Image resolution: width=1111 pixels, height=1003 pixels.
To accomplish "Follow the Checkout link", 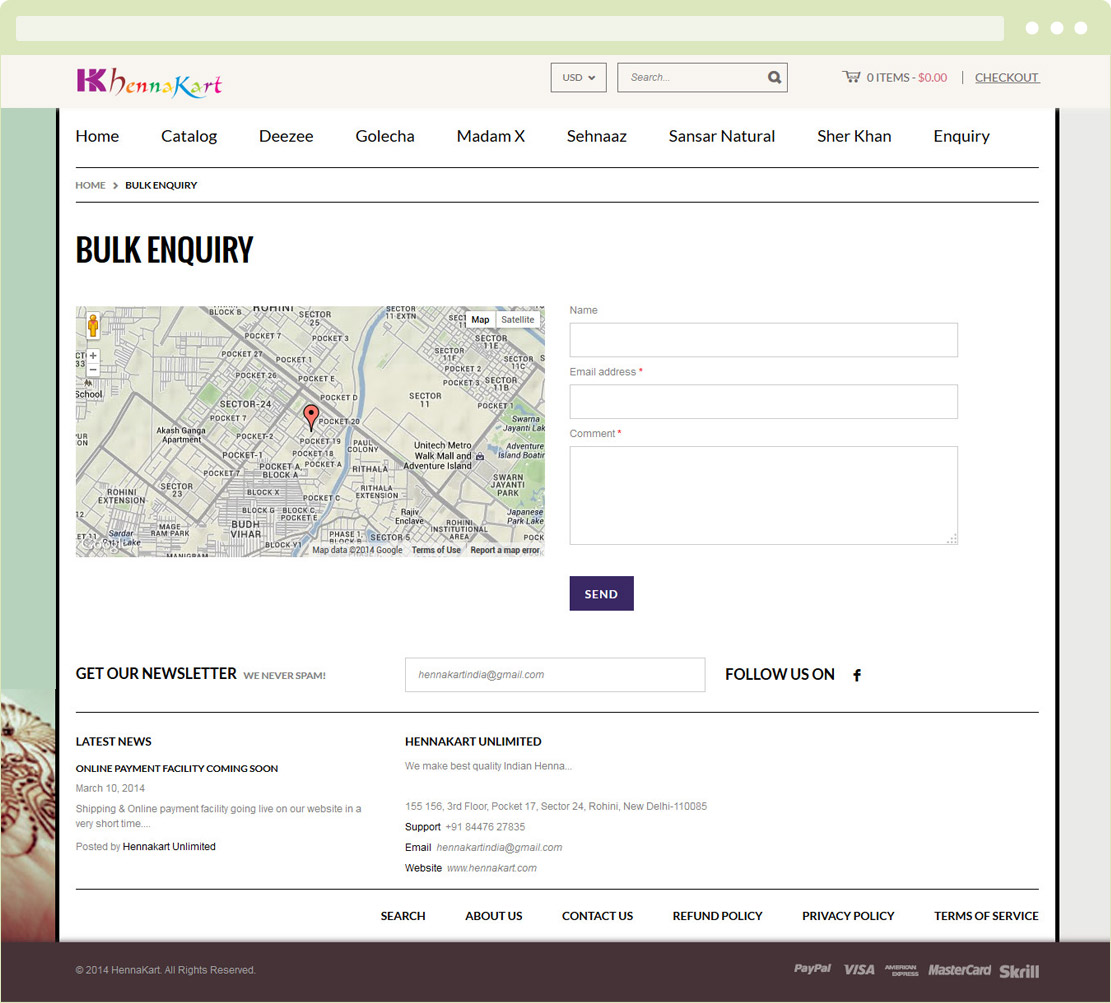I will coord(1006,77).
